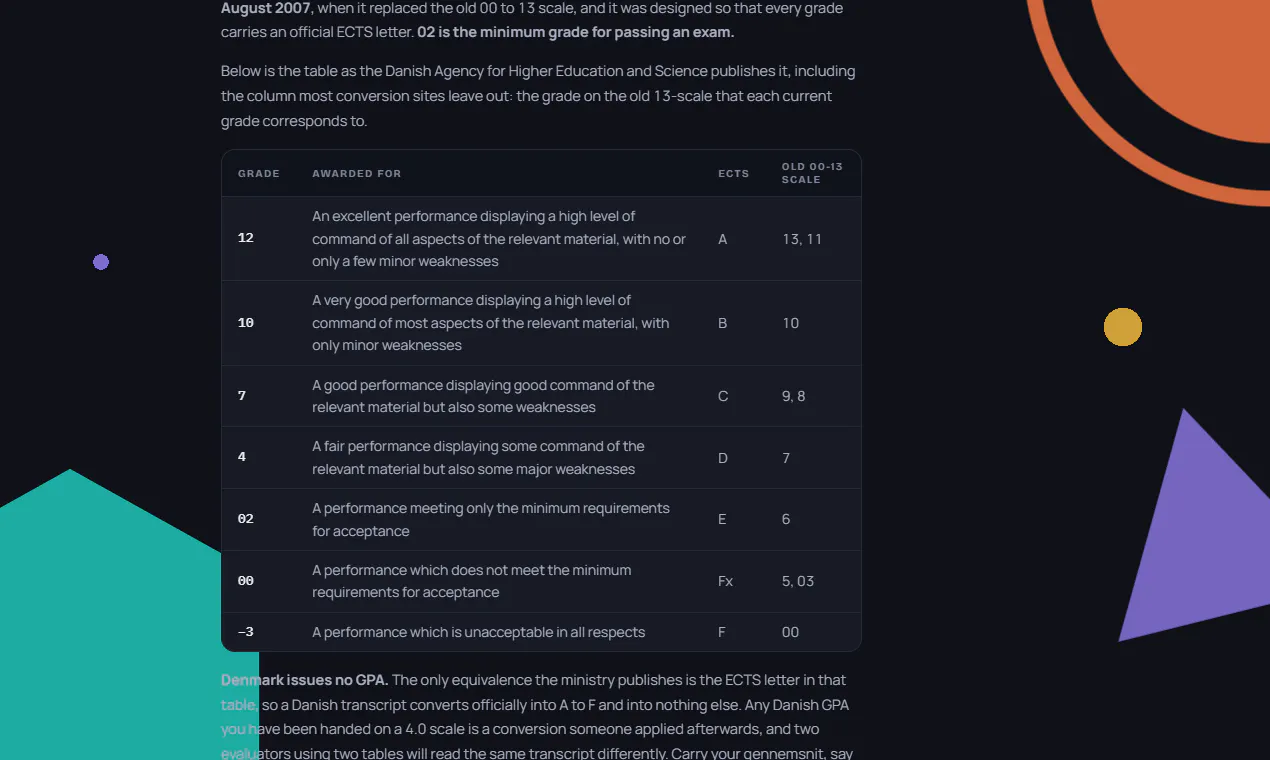Screen dimensions: 1270x760
Task: Select the grade 4 cell
Action: click(242, 457)
